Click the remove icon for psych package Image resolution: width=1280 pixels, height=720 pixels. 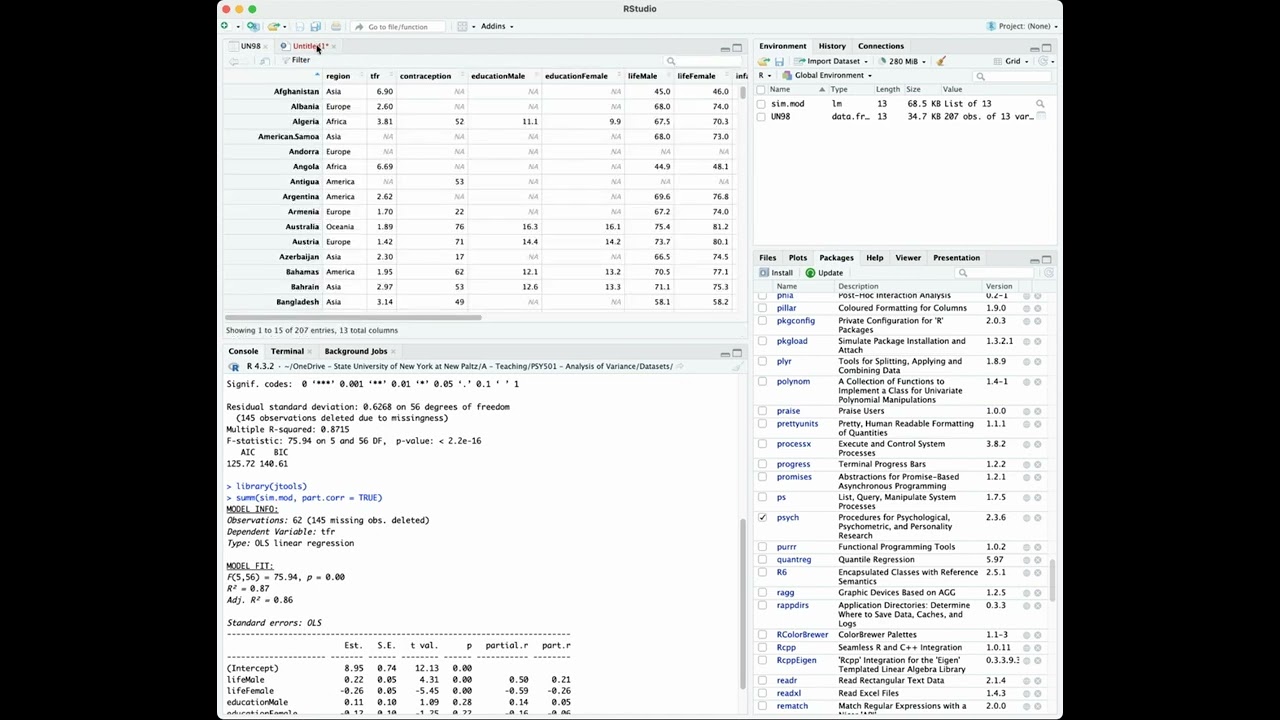pos(1037,518)
